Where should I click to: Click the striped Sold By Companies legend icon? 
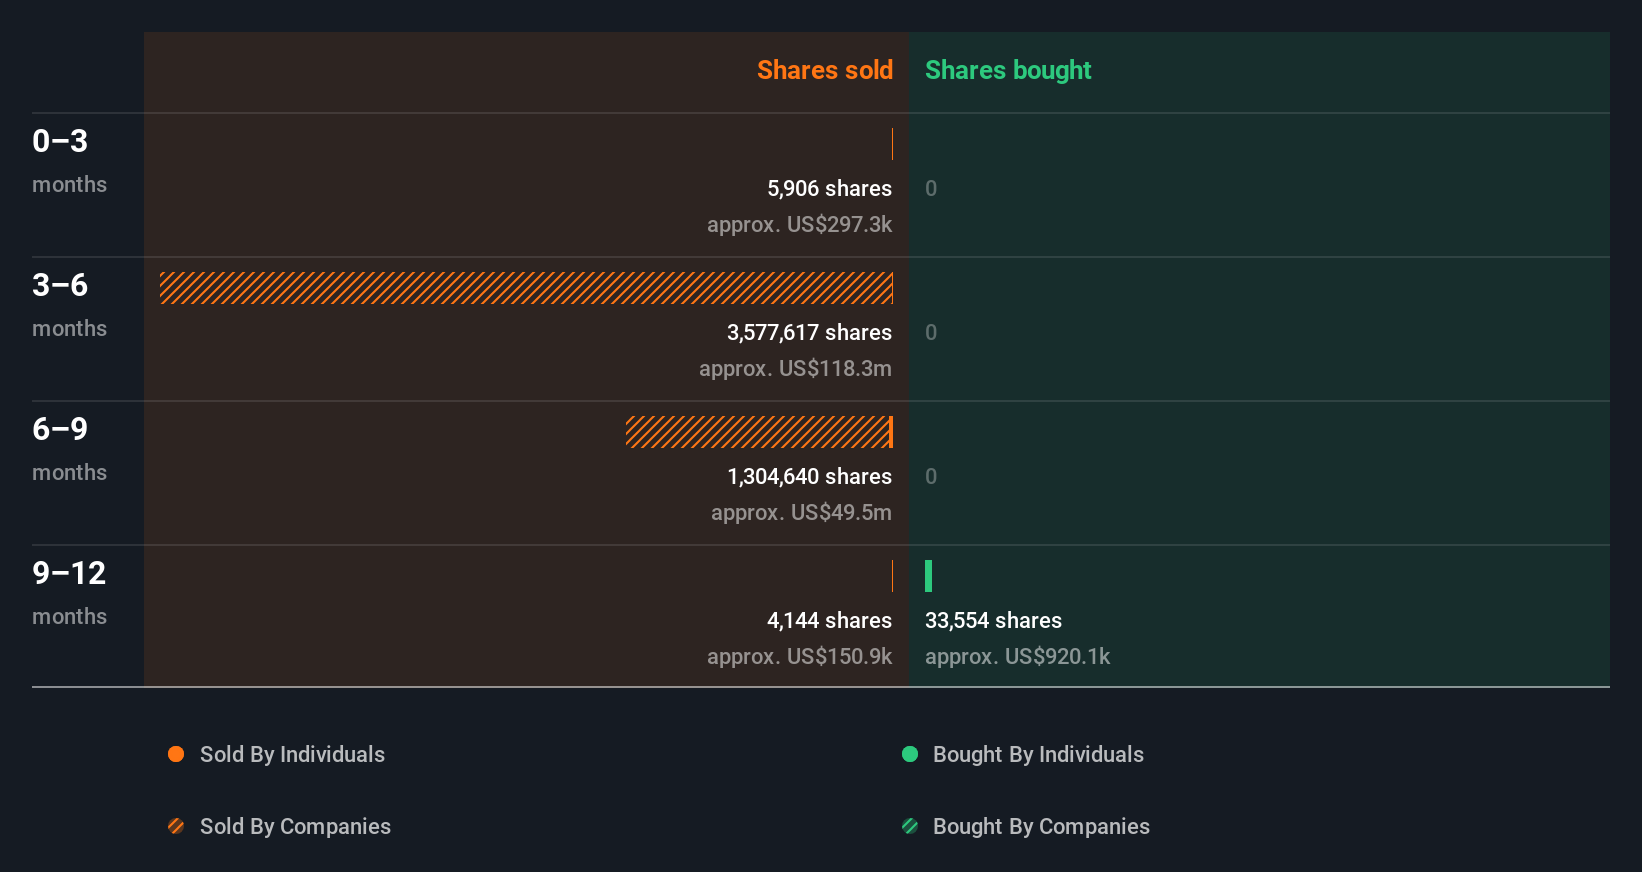pyautogui.click(x=176, y=826)
